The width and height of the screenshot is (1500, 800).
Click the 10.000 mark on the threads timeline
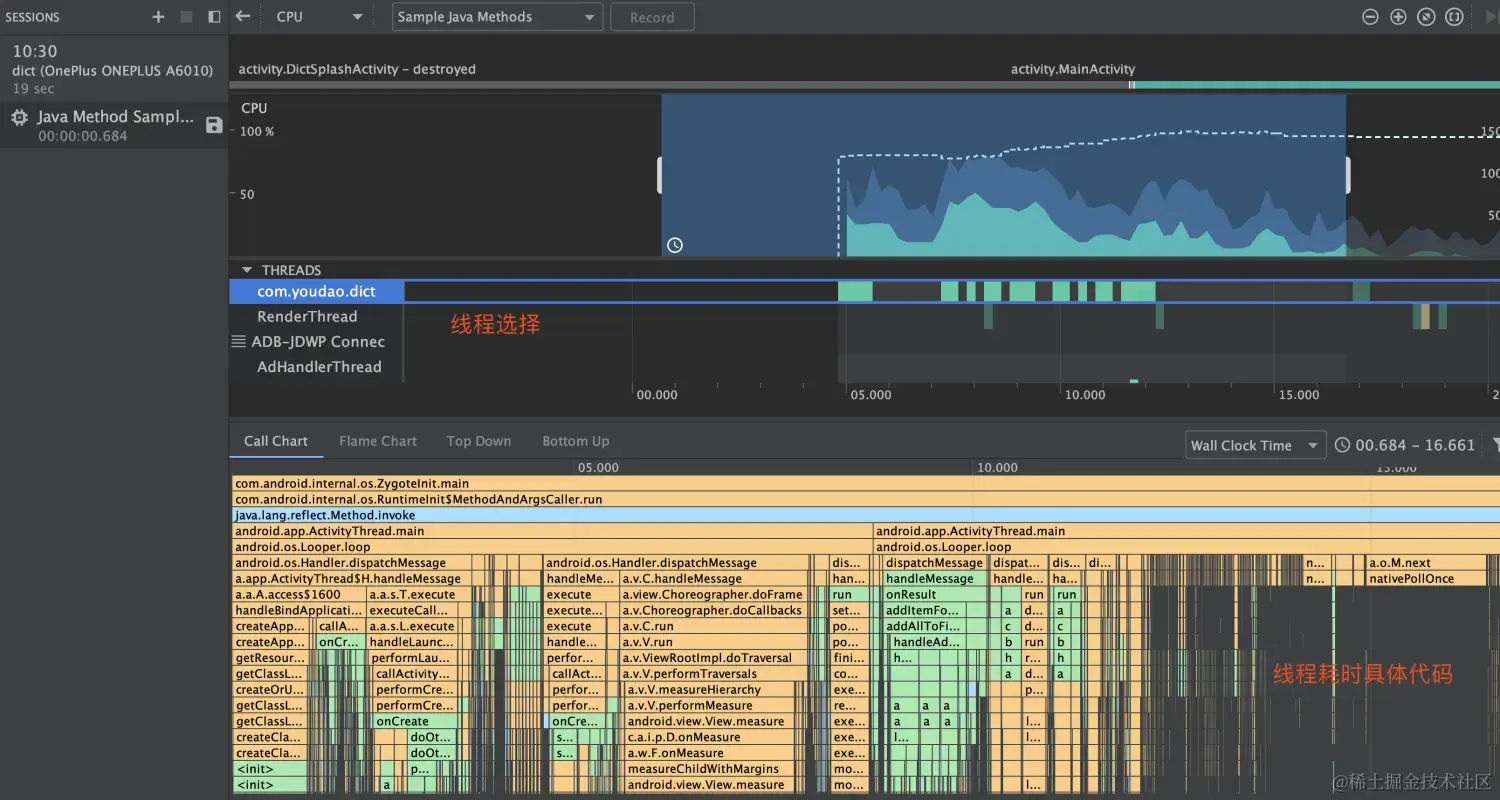[1084, 395]
